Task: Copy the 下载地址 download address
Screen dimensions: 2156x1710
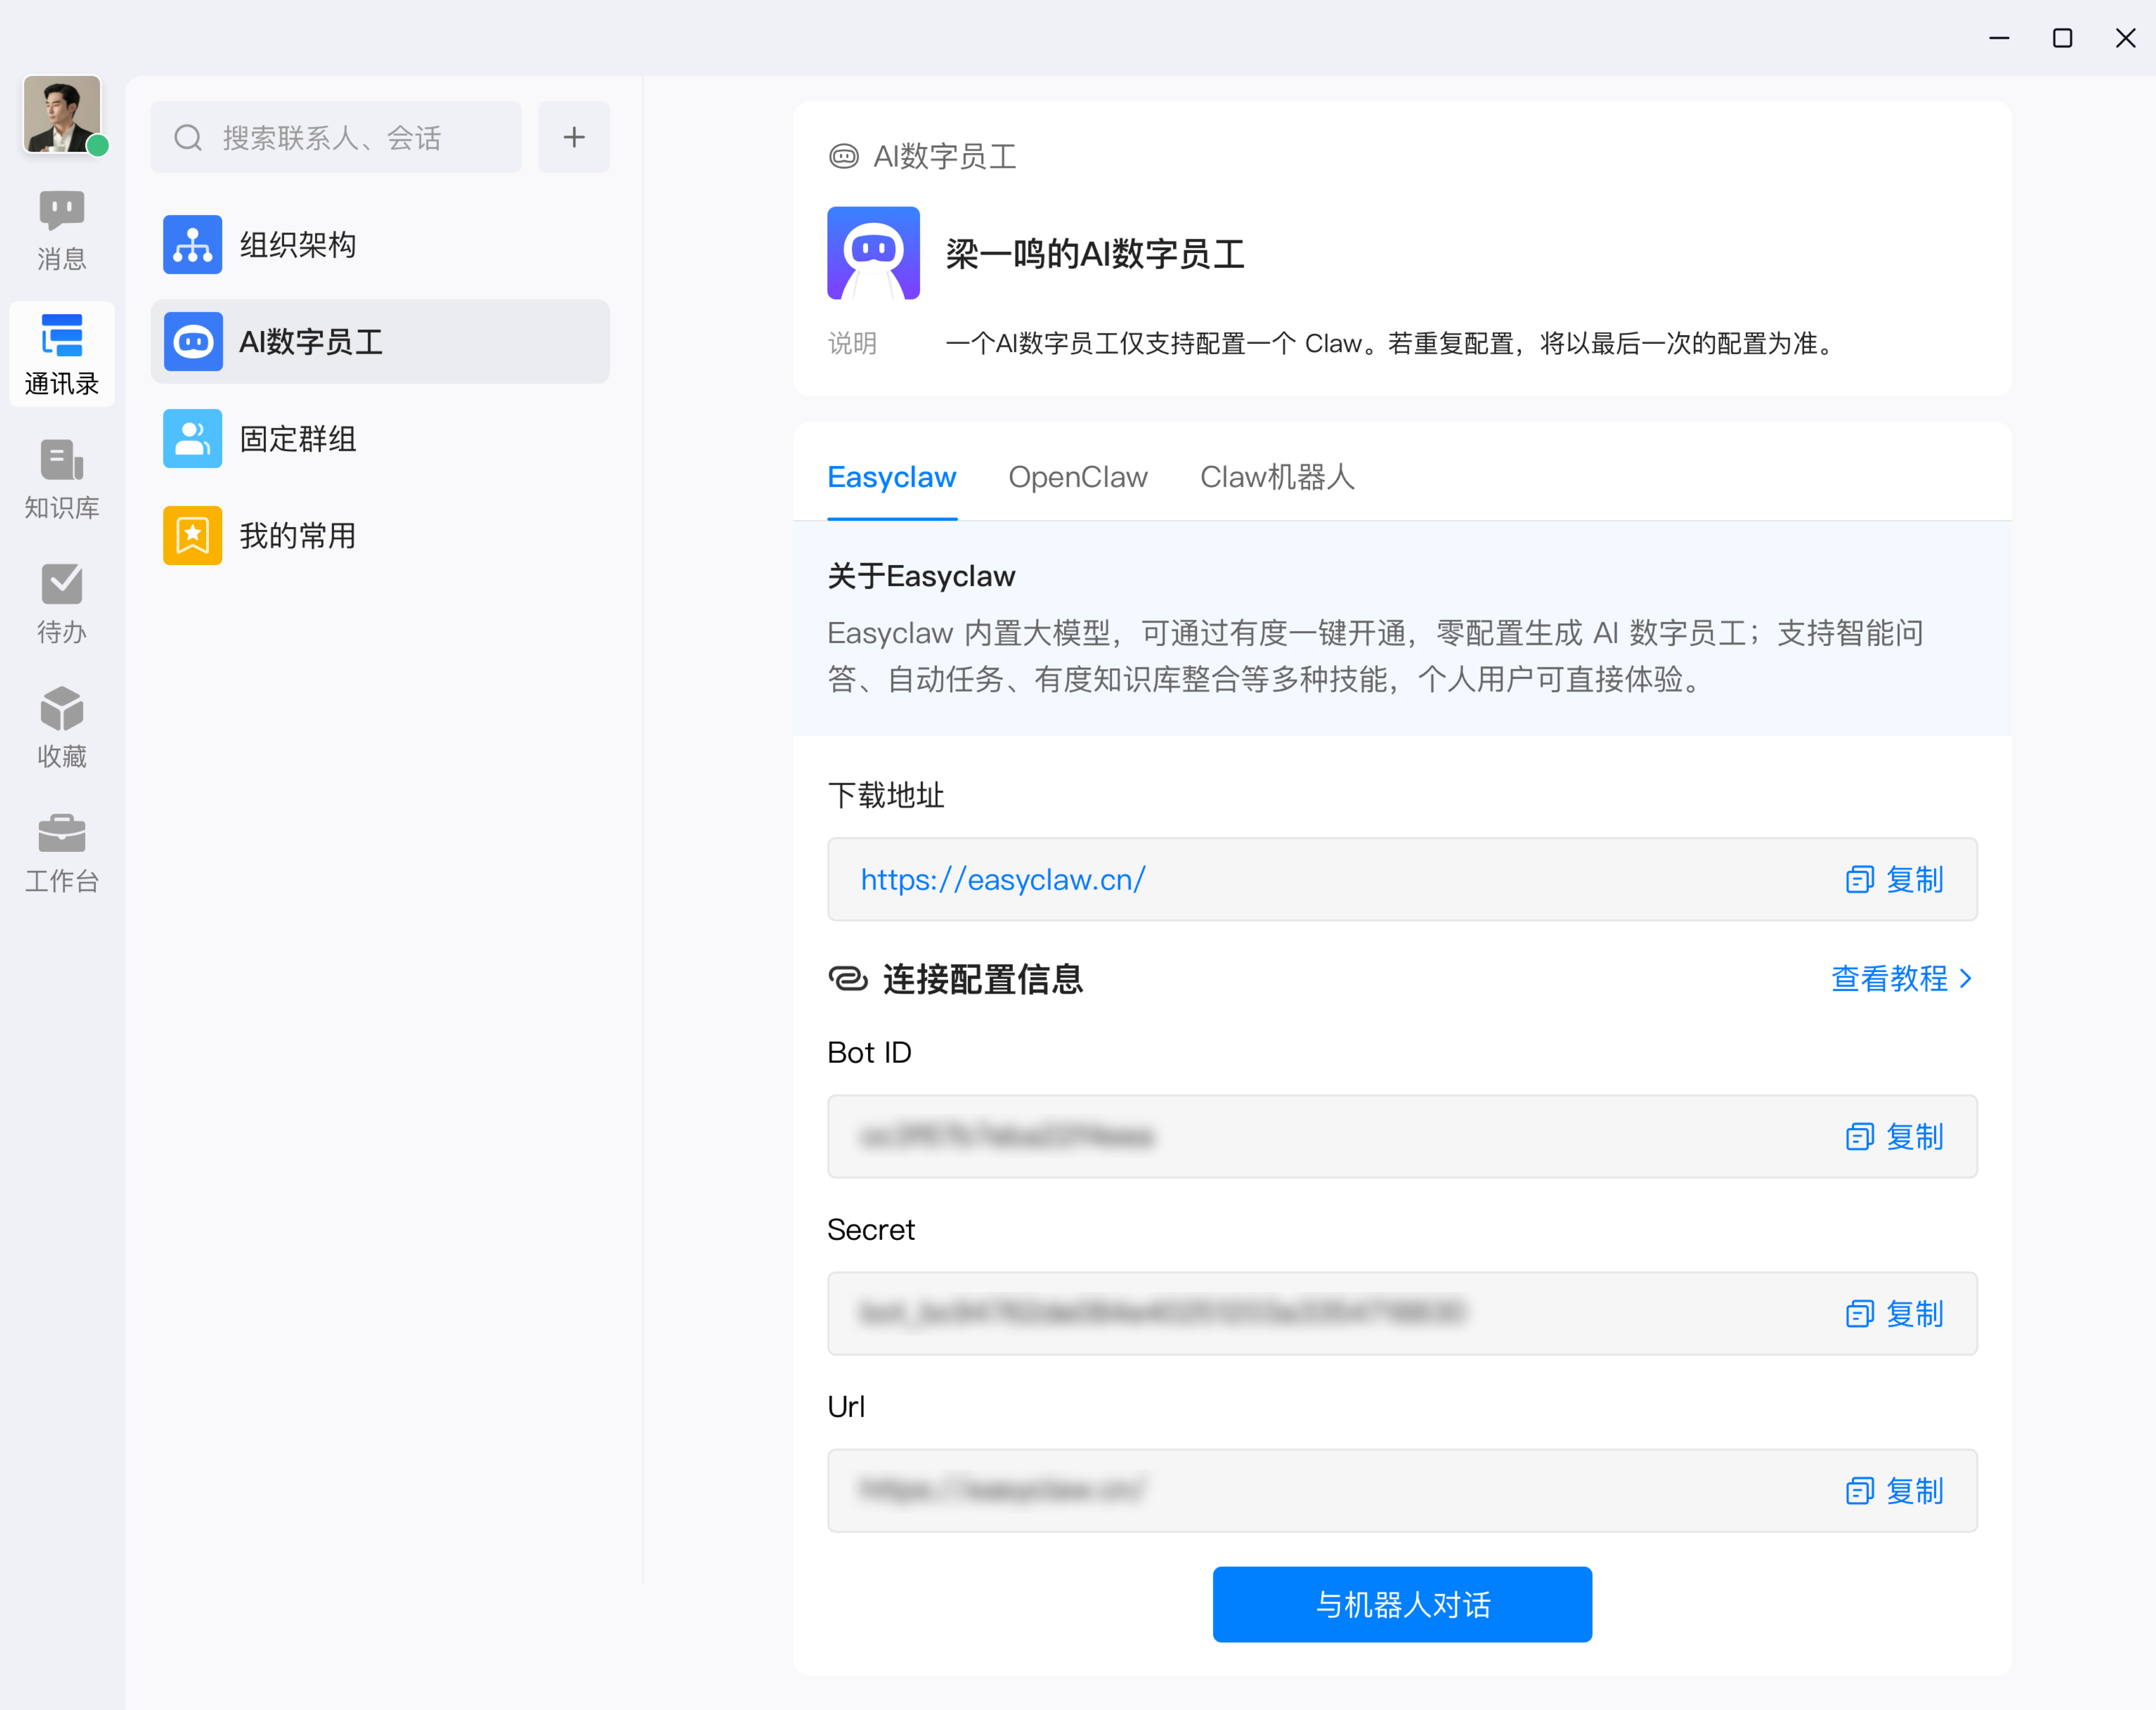Action: pyautogui.click(x=1895, y=879)
